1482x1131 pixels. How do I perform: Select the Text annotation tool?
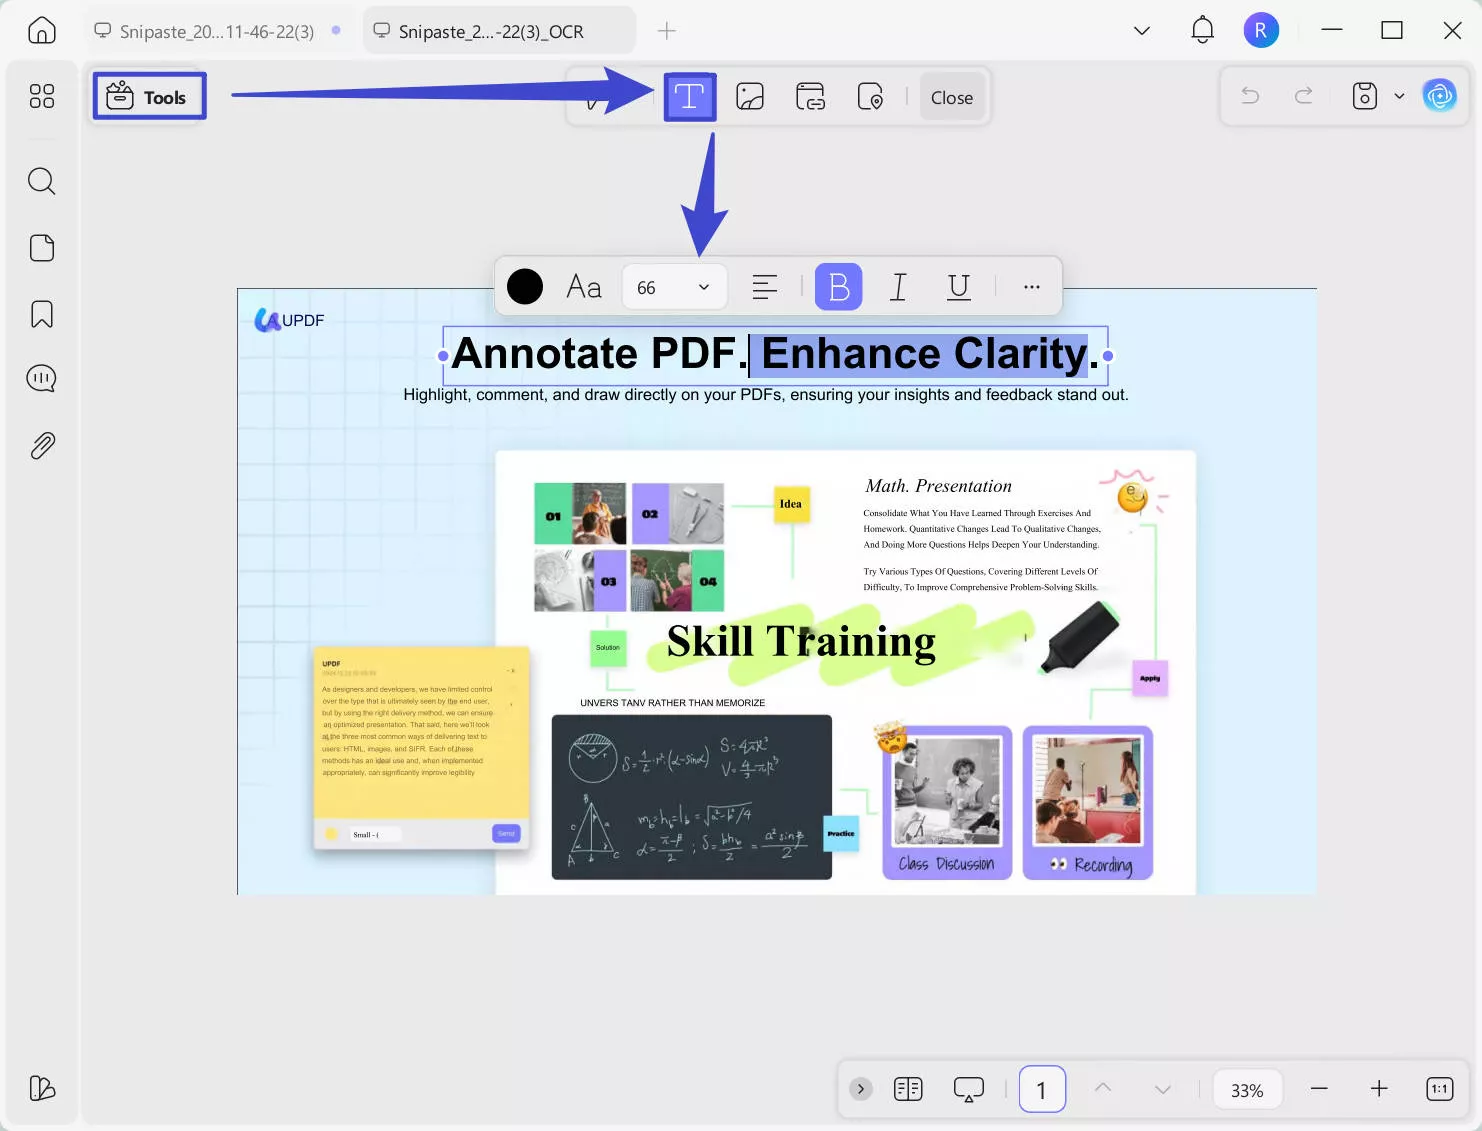click(x=690, y=96)
